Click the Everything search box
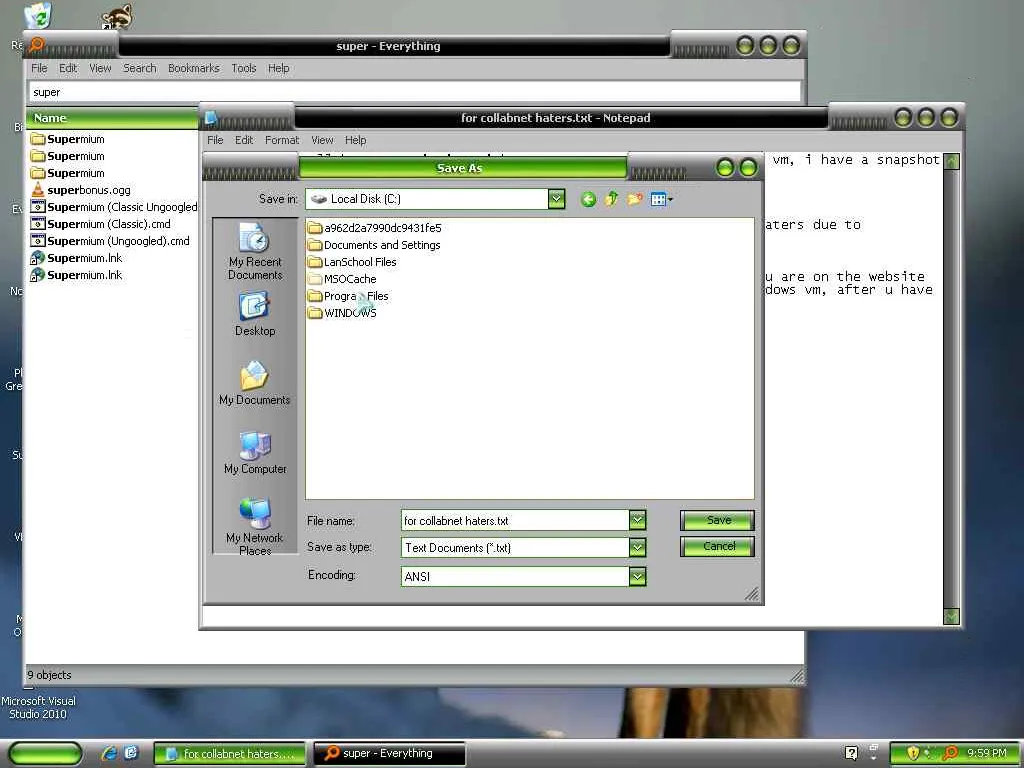Screen dimensions: 1024x768 point(415,92)
